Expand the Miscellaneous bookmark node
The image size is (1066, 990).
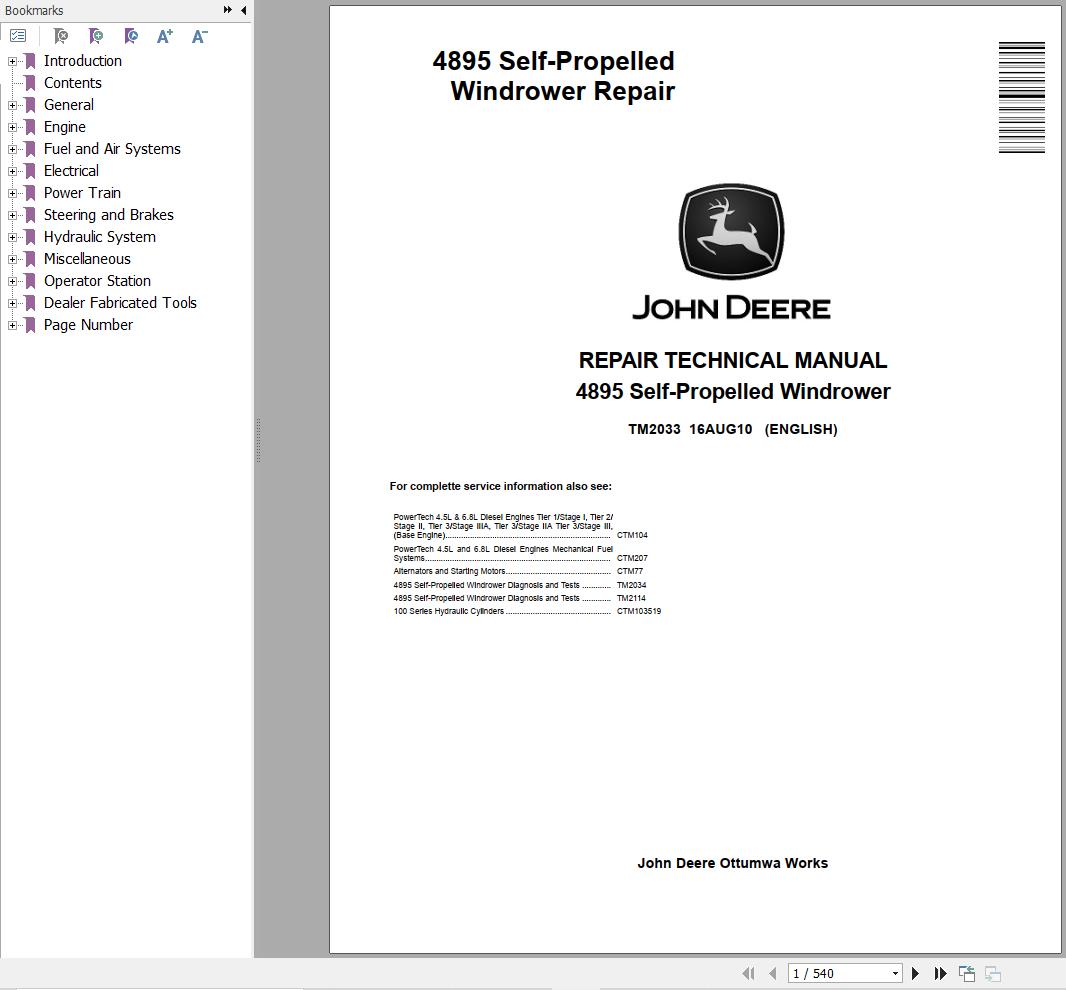(x=12, y=259)
